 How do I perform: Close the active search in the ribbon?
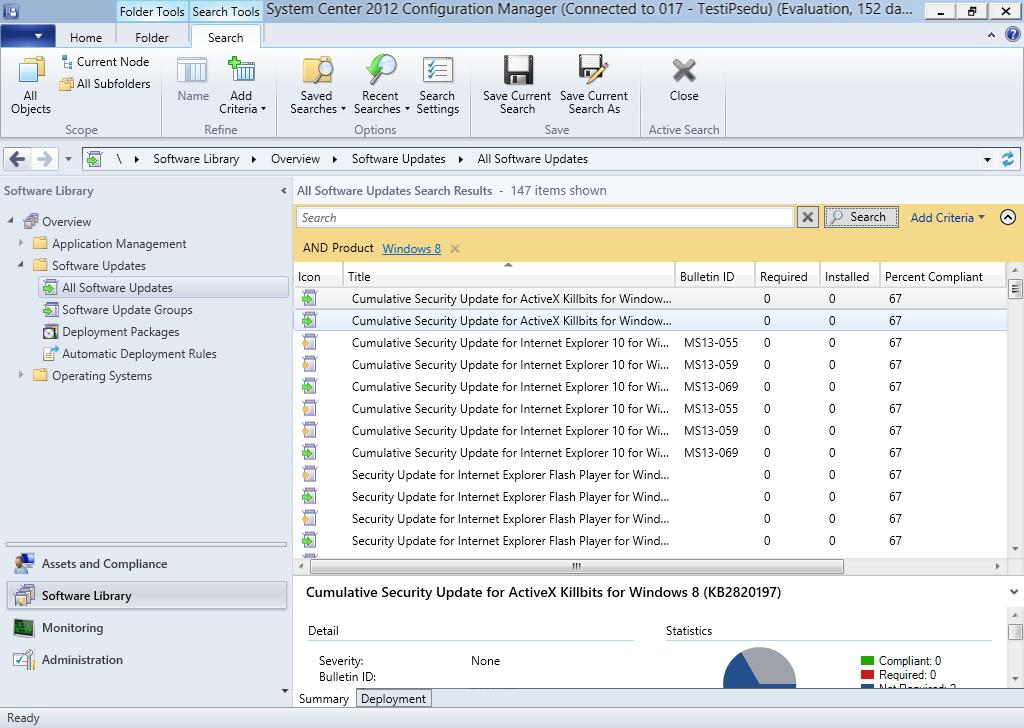pyautogui.click(x=684, y=80)
